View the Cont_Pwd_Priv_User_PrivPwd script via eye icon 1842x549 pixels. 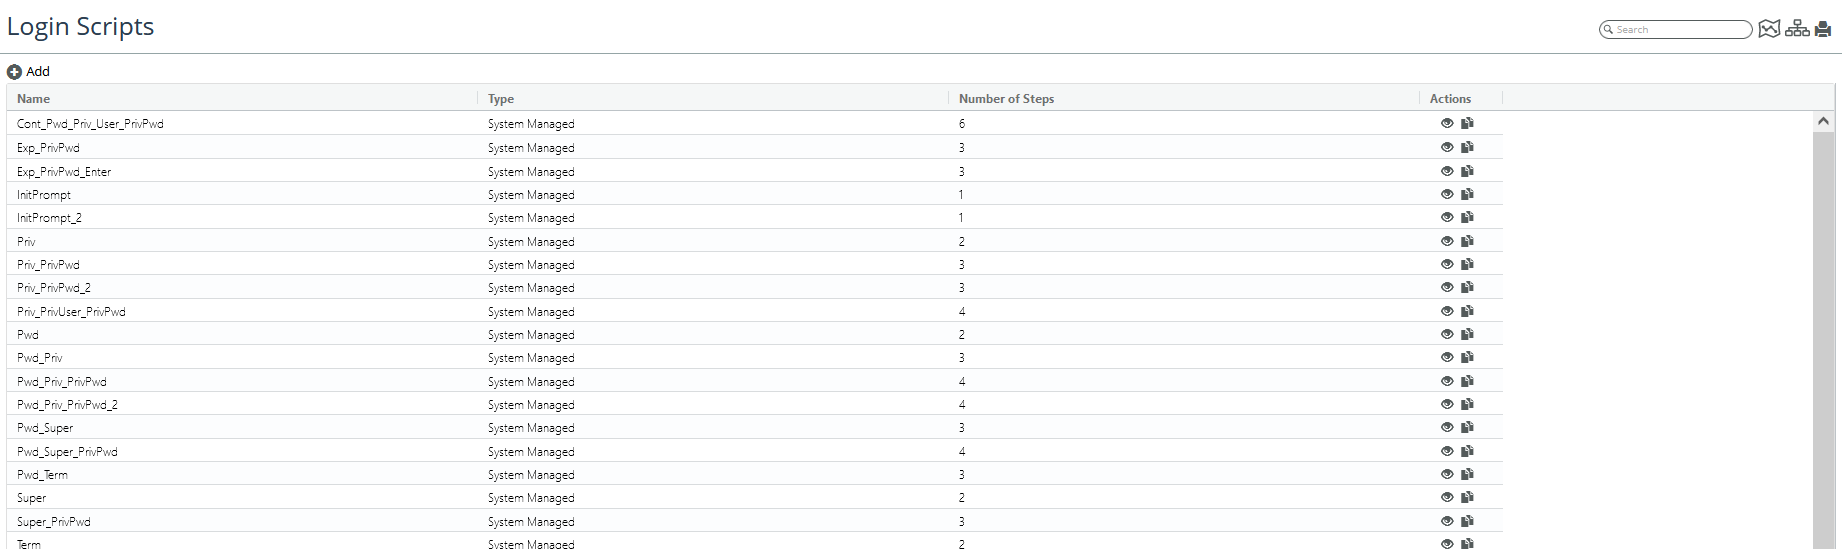[1447, 124]
